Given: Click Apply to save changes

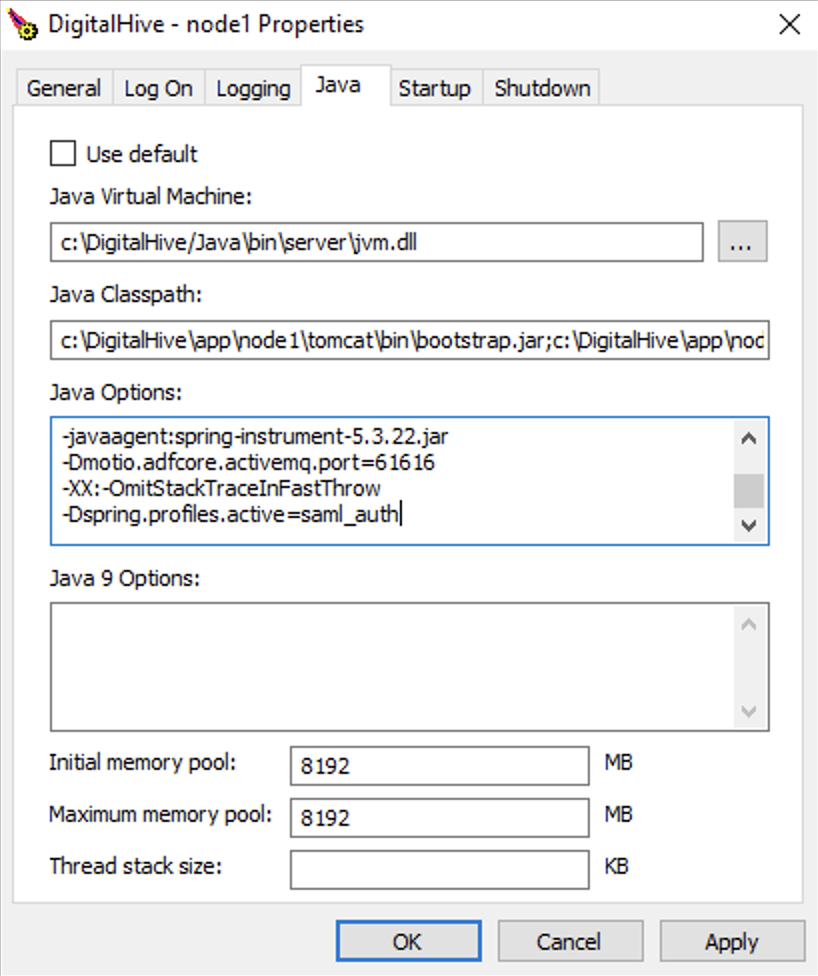Looking at the screenshot, I should (x=731, y=942).
